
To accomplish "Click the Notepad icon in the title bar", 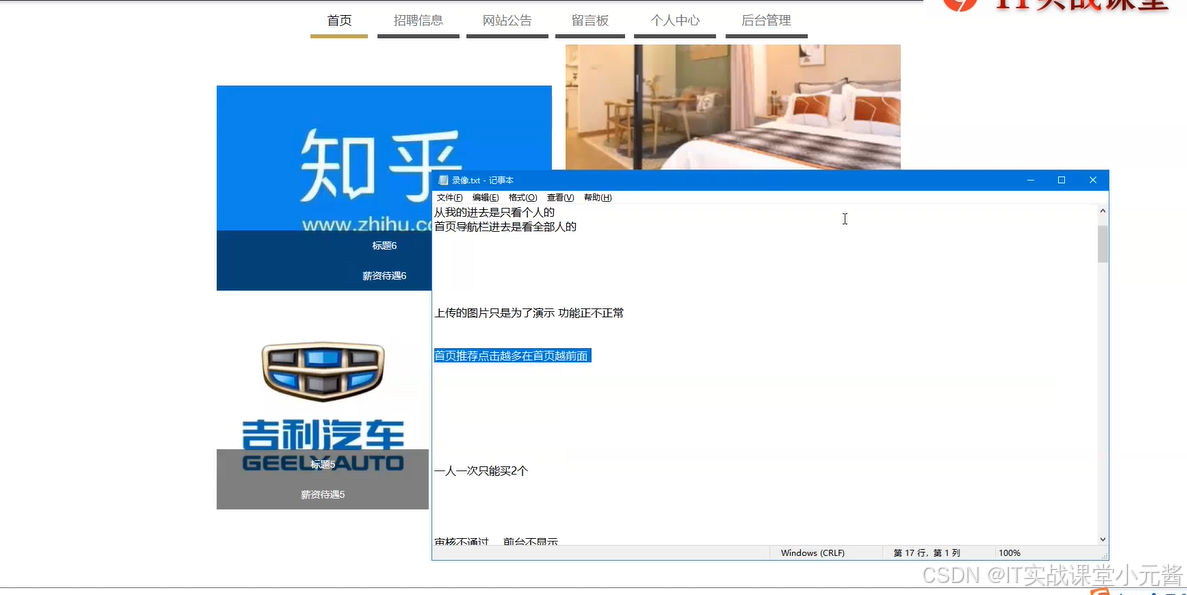I will [x=443, y=180].
